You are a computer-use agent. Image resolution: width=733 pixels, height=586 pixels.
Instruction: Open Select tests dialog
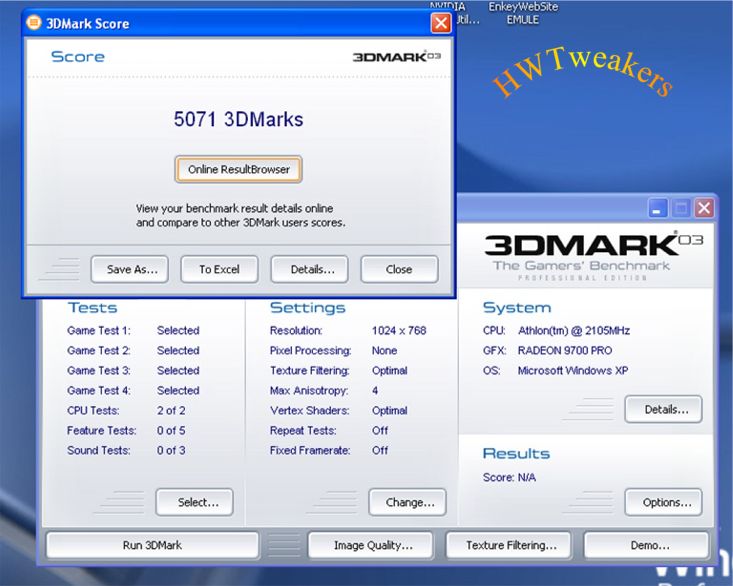194,502
